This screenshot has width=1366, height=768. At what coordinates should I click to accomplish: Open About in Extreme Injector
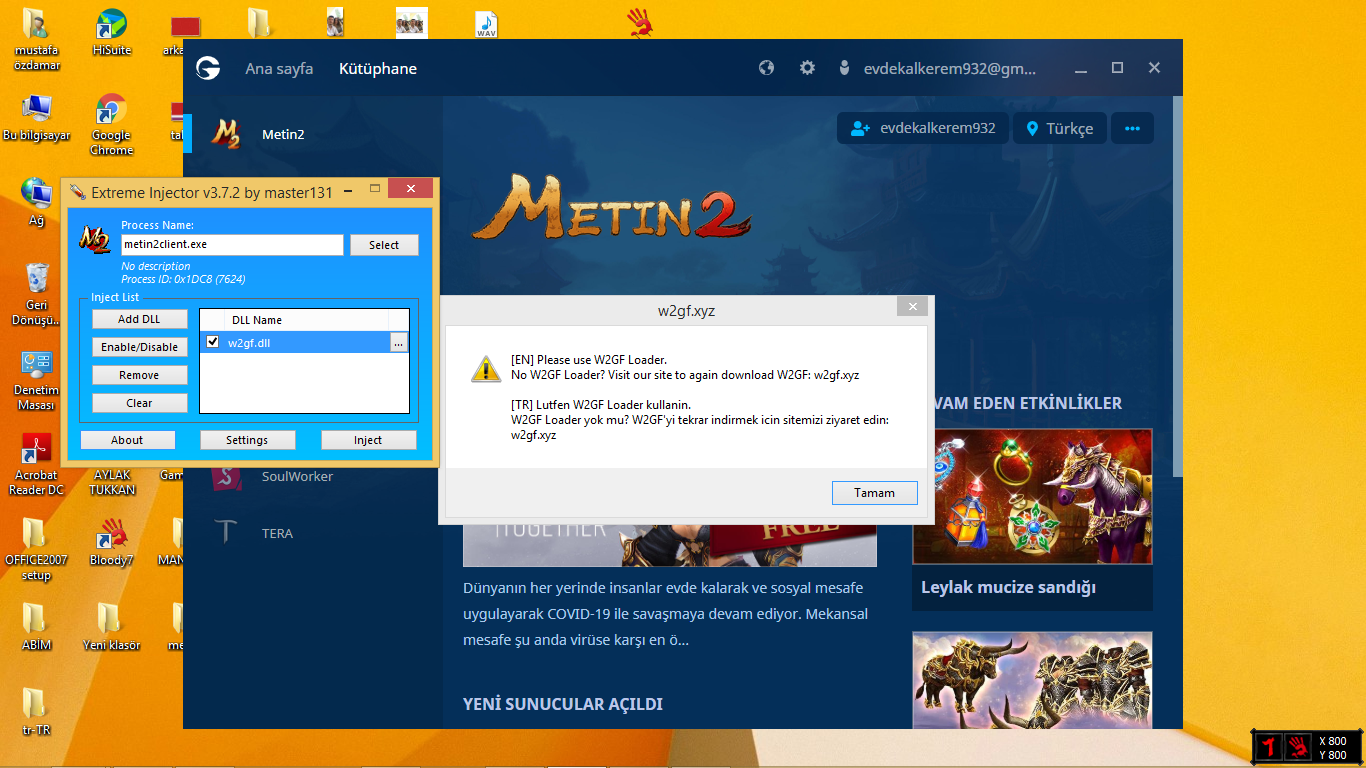click(127, 440)
